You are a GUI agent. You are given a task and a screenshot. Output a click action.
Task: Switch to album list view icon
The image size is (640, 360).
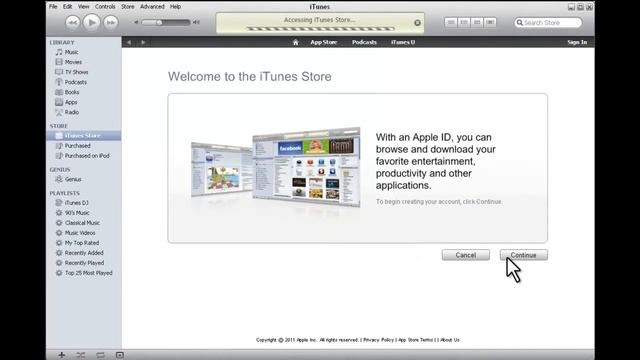[x=464, y=22]
